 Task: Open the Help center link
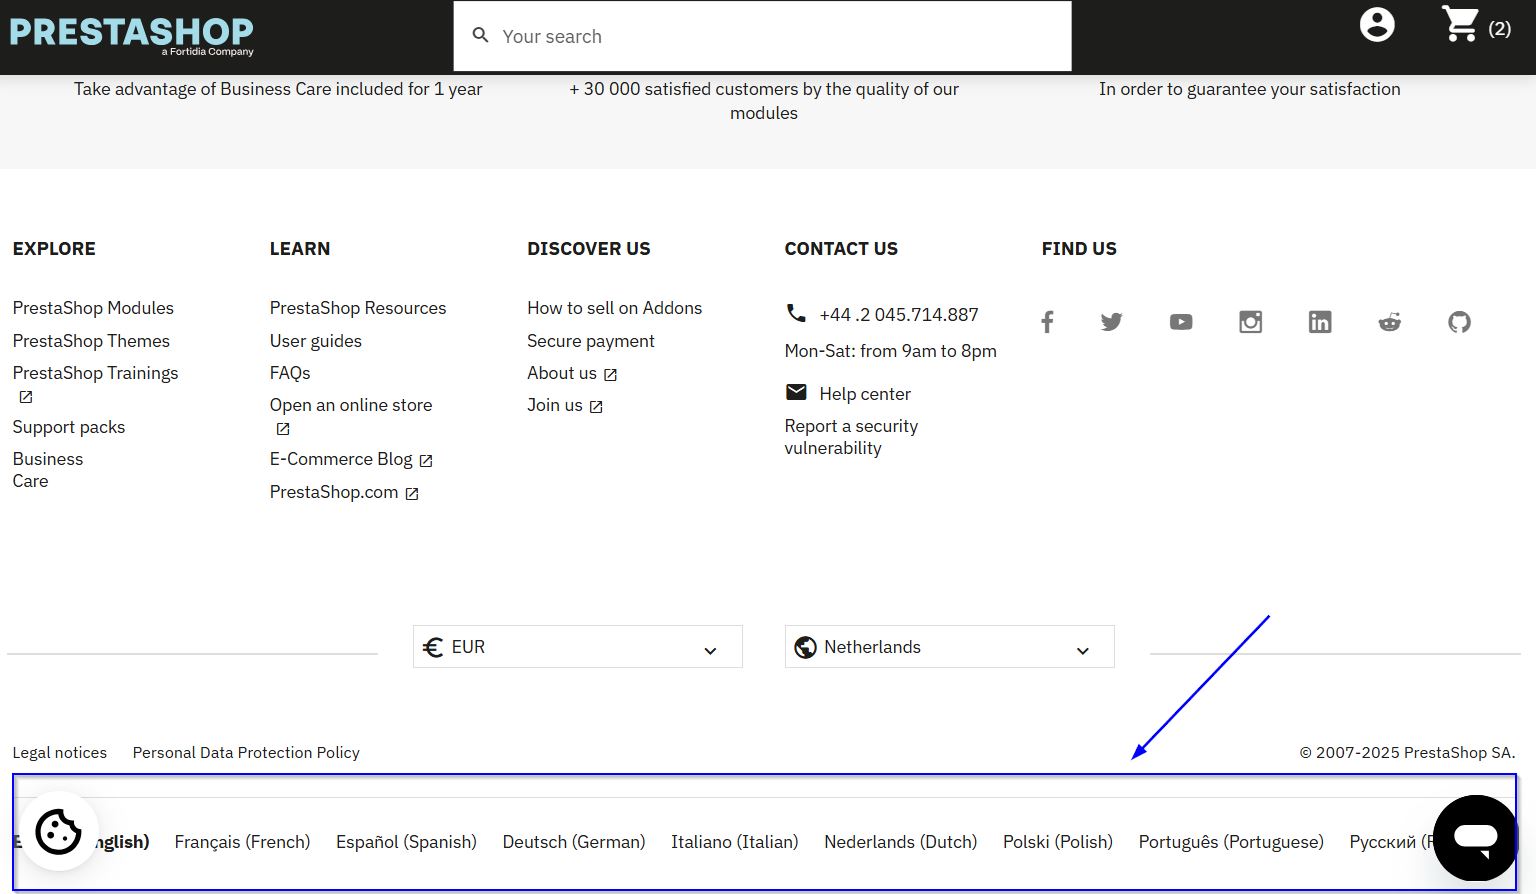tap(865, 394)
